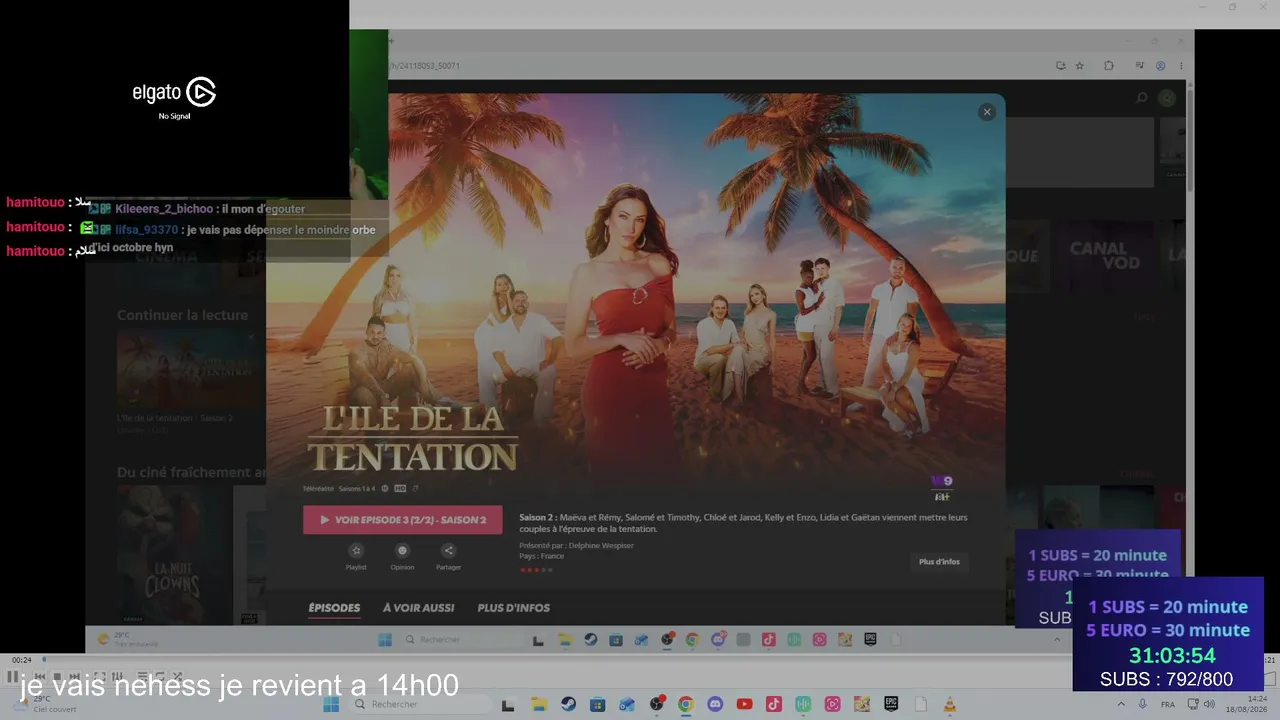Viewport: 1280px width, 720px height.
Task: Open YouTube on the bottom taskbar
Action: 744,704
